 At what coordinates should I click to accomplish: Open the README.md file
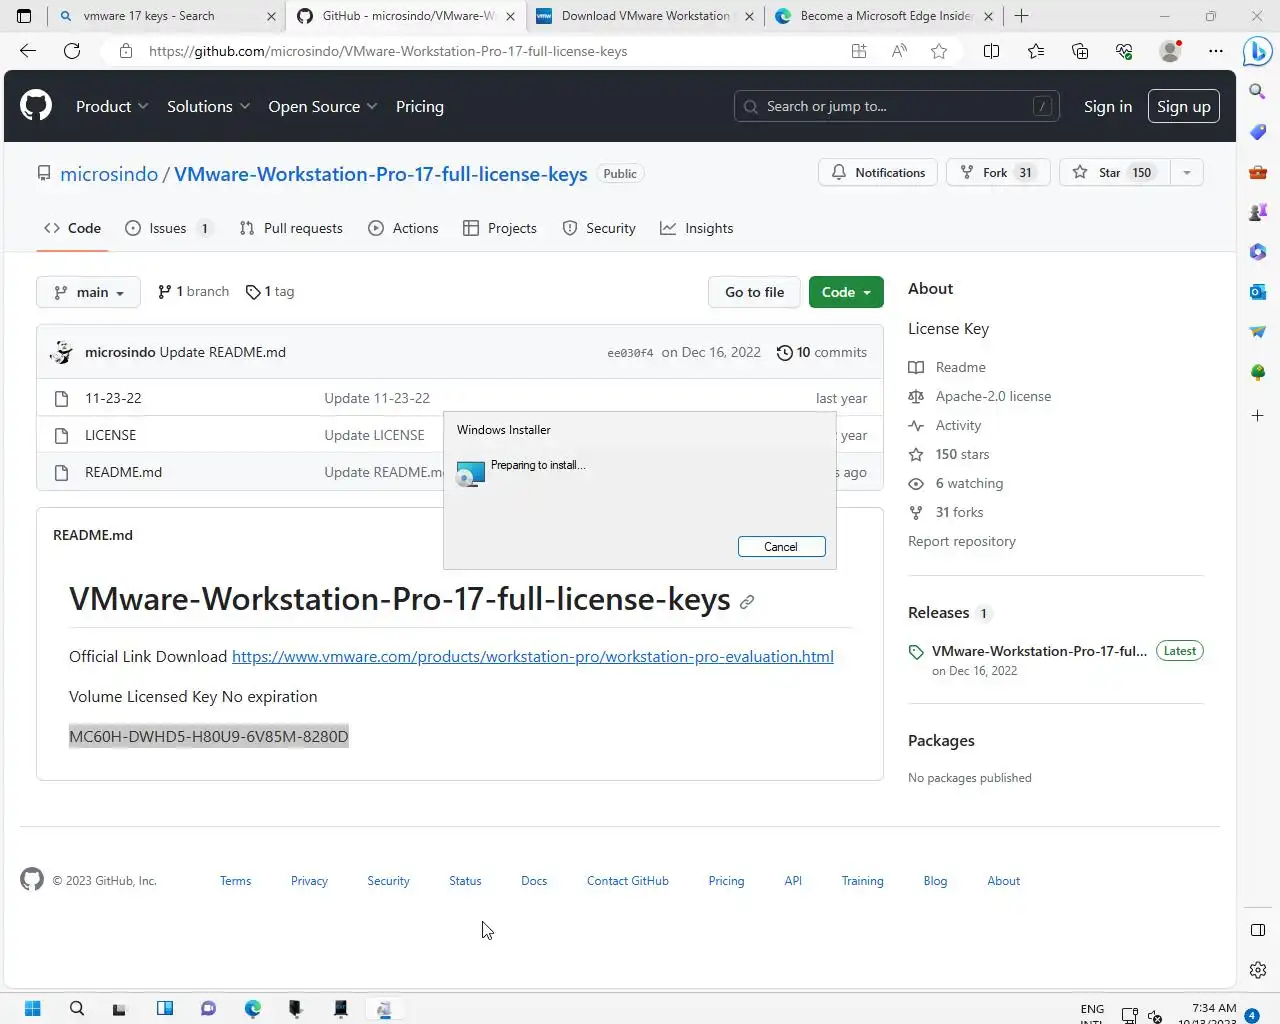pyautogui.click(x=123, y=472)
